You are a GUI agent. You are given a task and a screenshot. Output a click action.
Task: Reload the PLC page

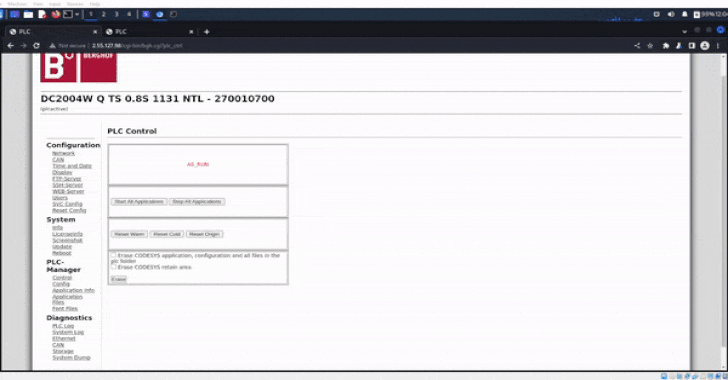pos(36,46)
